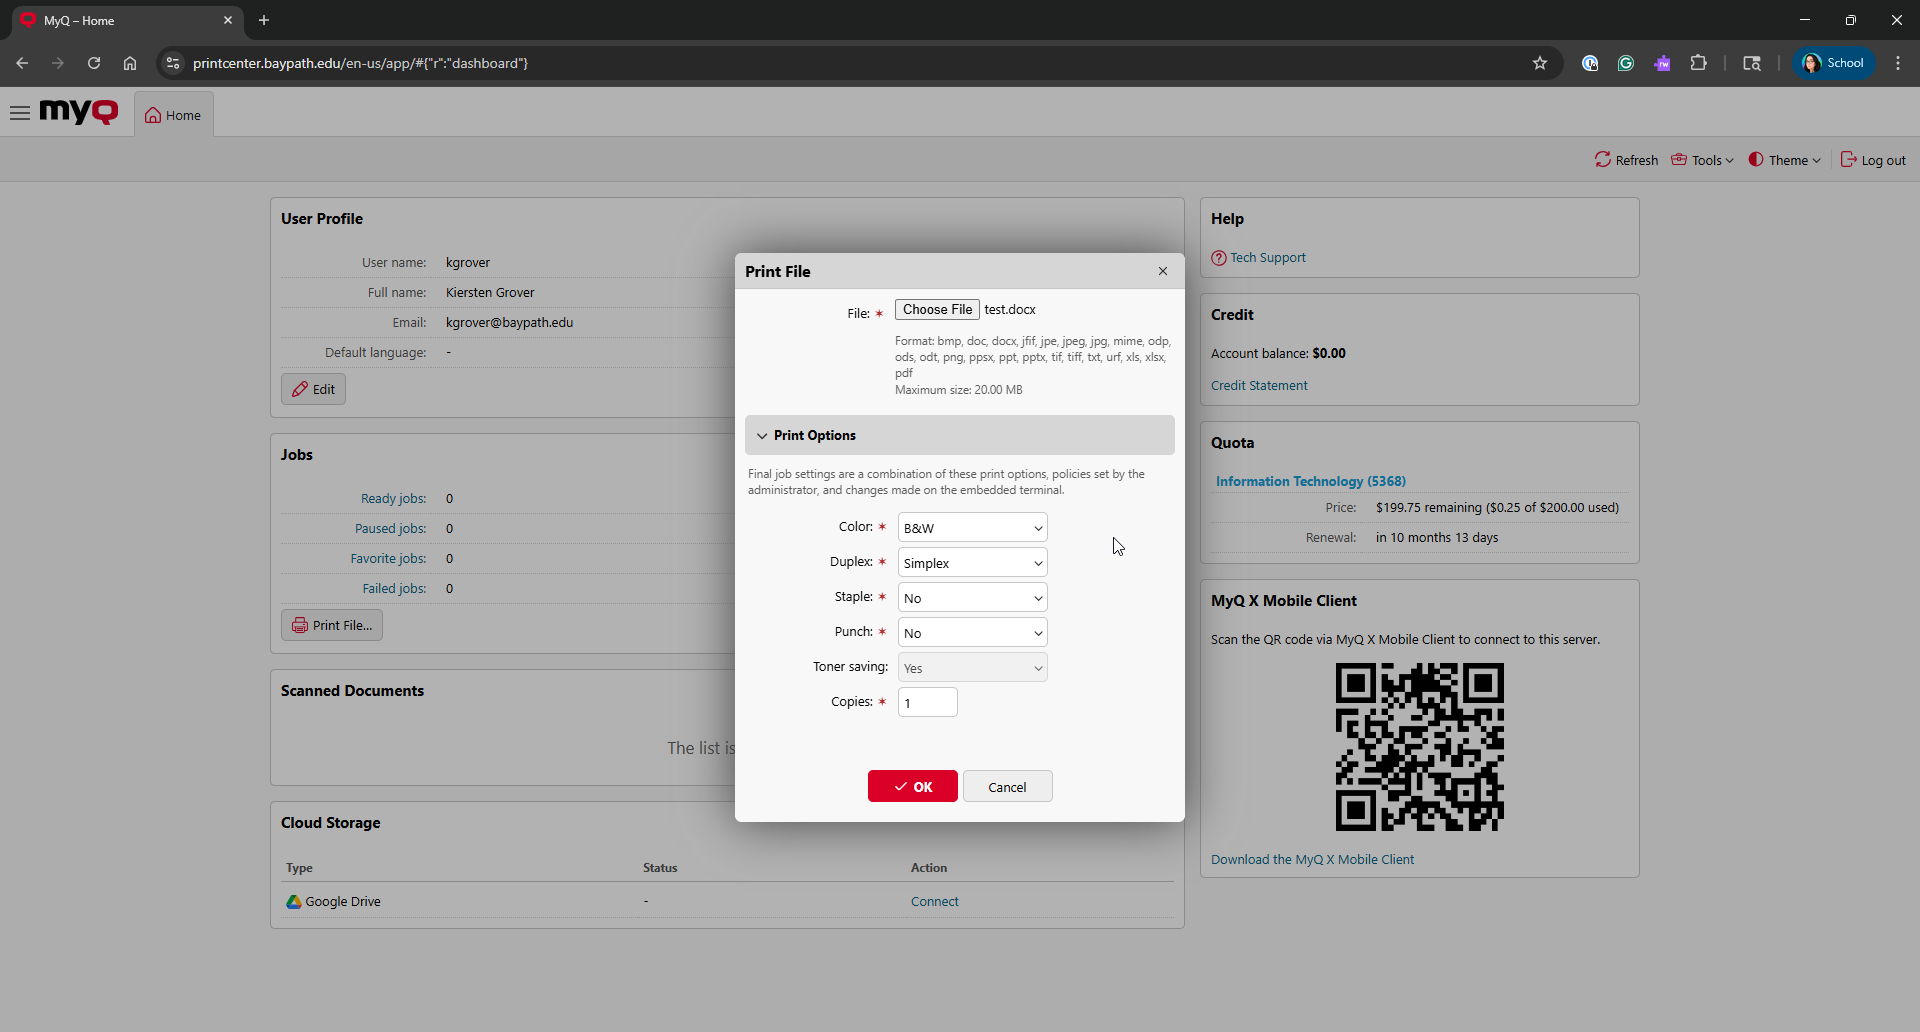Open the Theme menu
This screenshot has height=1032, width=1920.
[1785, 160]
